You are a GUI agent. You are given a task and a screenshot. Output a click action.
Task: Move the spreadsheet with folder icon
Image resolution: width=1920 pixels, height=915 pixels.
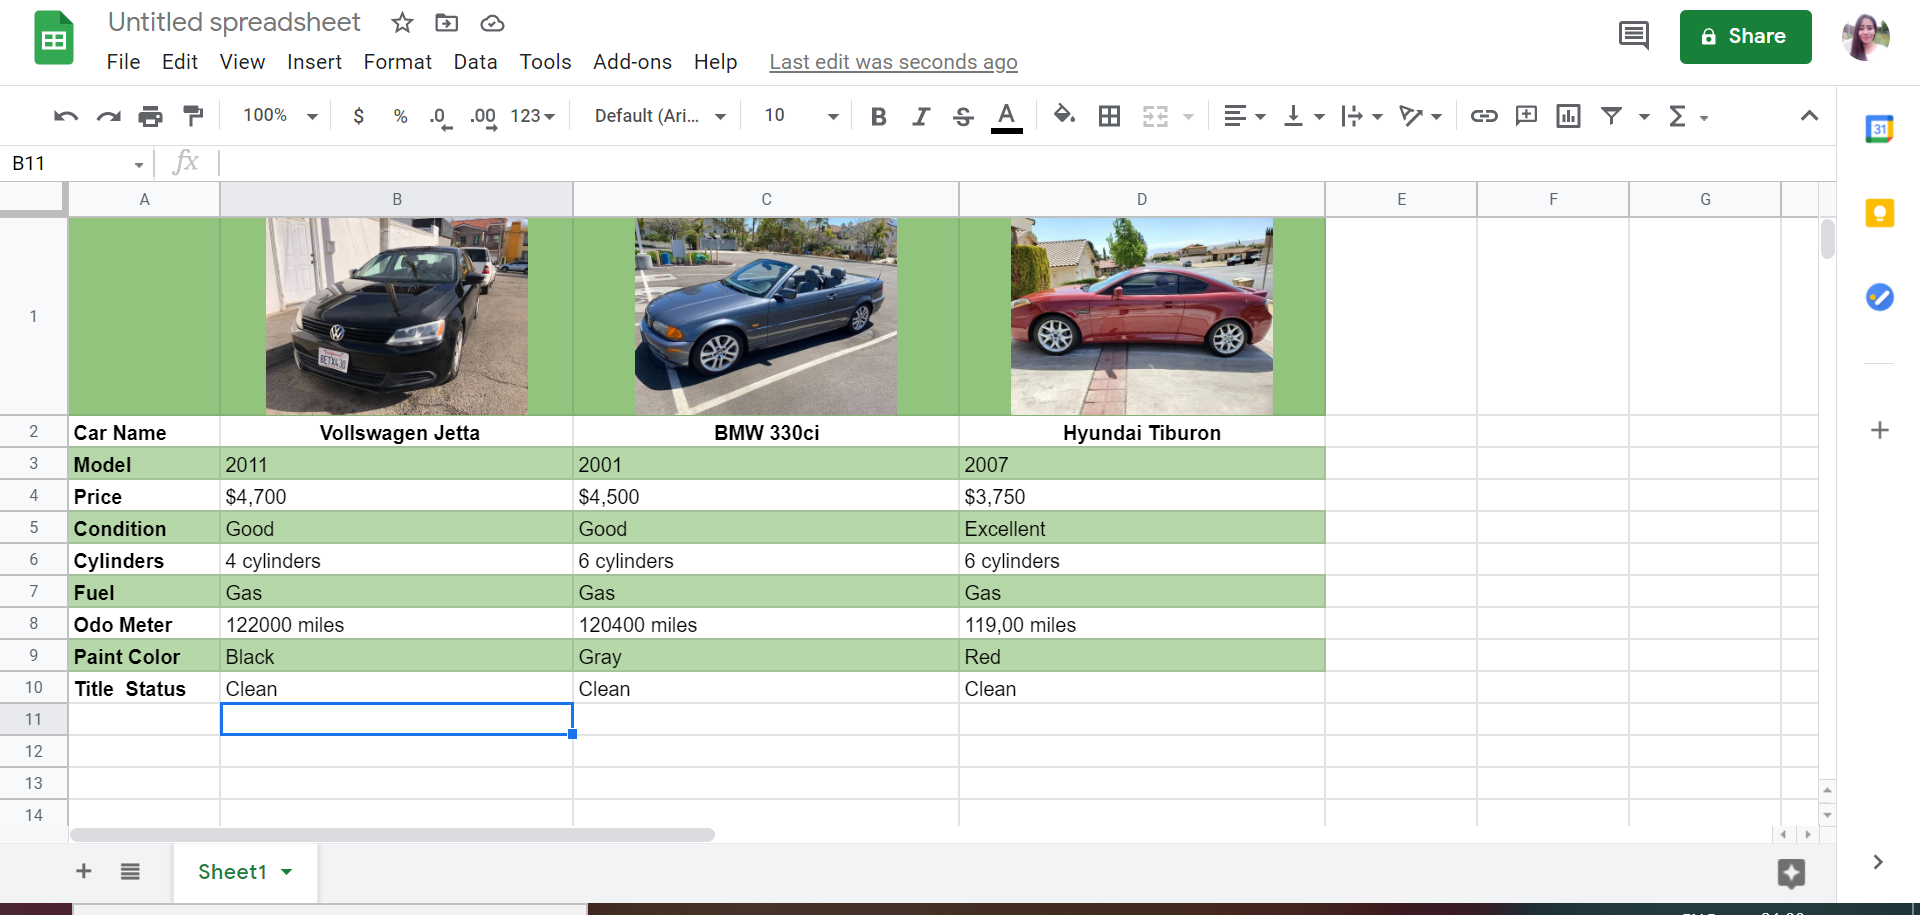[447, 23]
